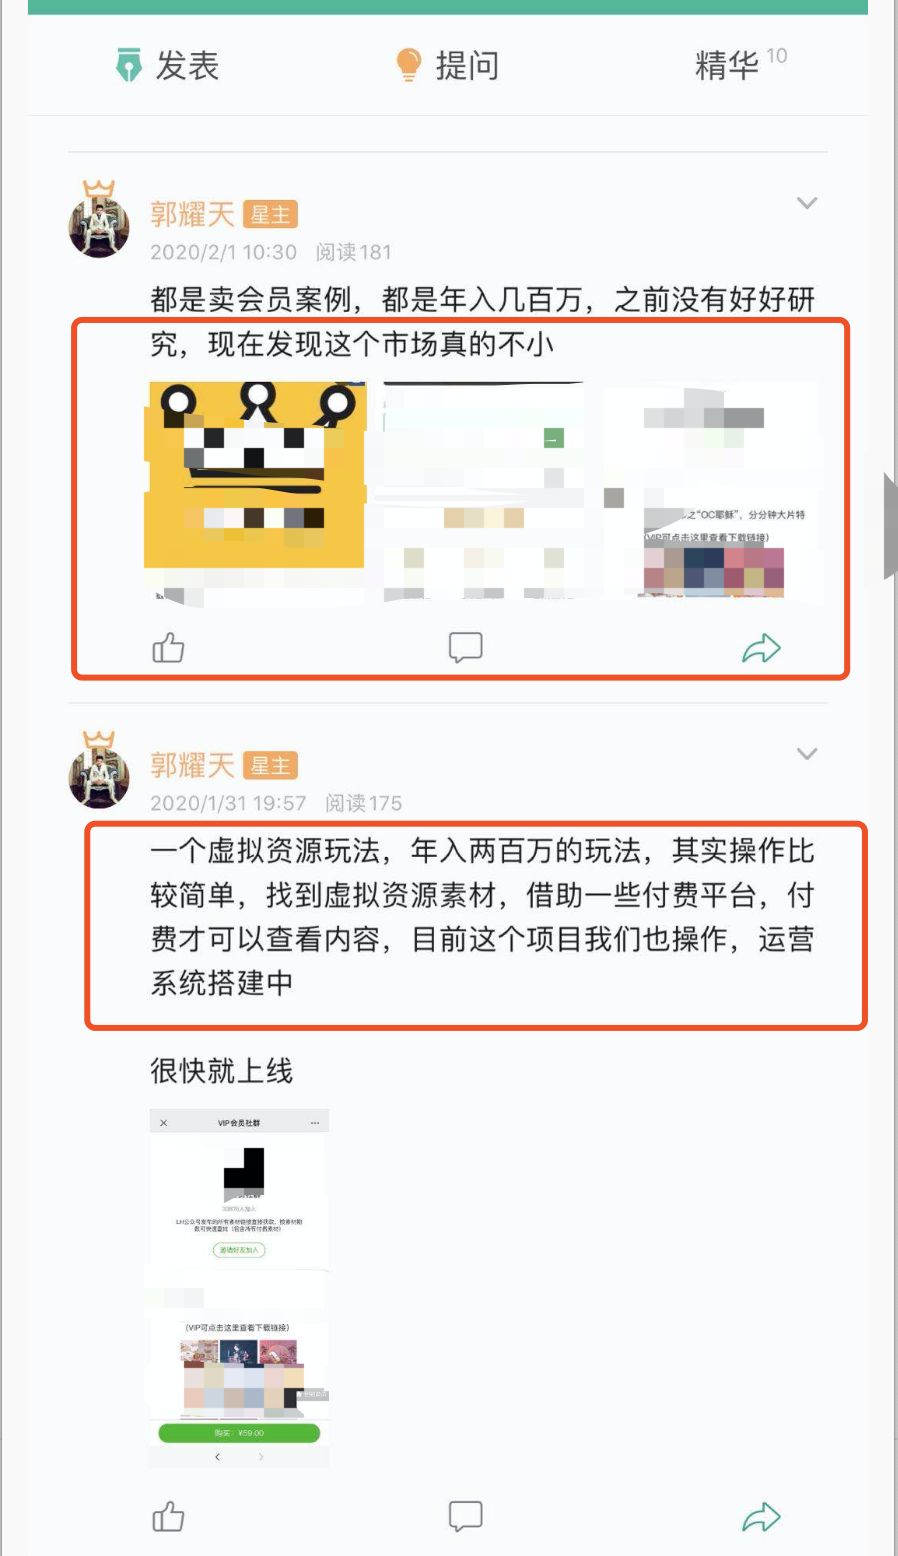Select the 发表 tab label
Viewport: 898px width, 1556px height.
click(187, 66)
